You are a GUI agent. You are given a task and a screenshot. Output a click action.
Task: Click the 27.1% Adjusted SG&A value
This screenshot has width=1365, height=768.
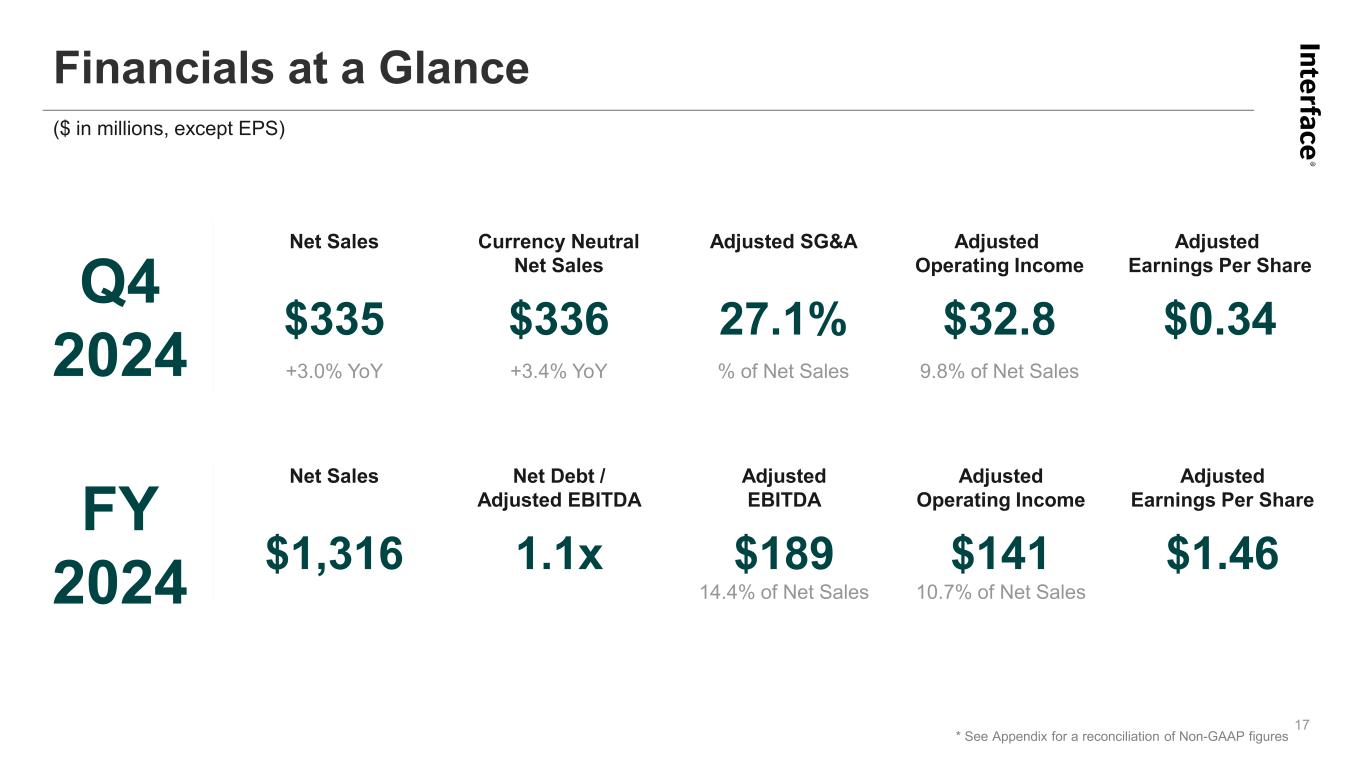(x=783, y=320)
